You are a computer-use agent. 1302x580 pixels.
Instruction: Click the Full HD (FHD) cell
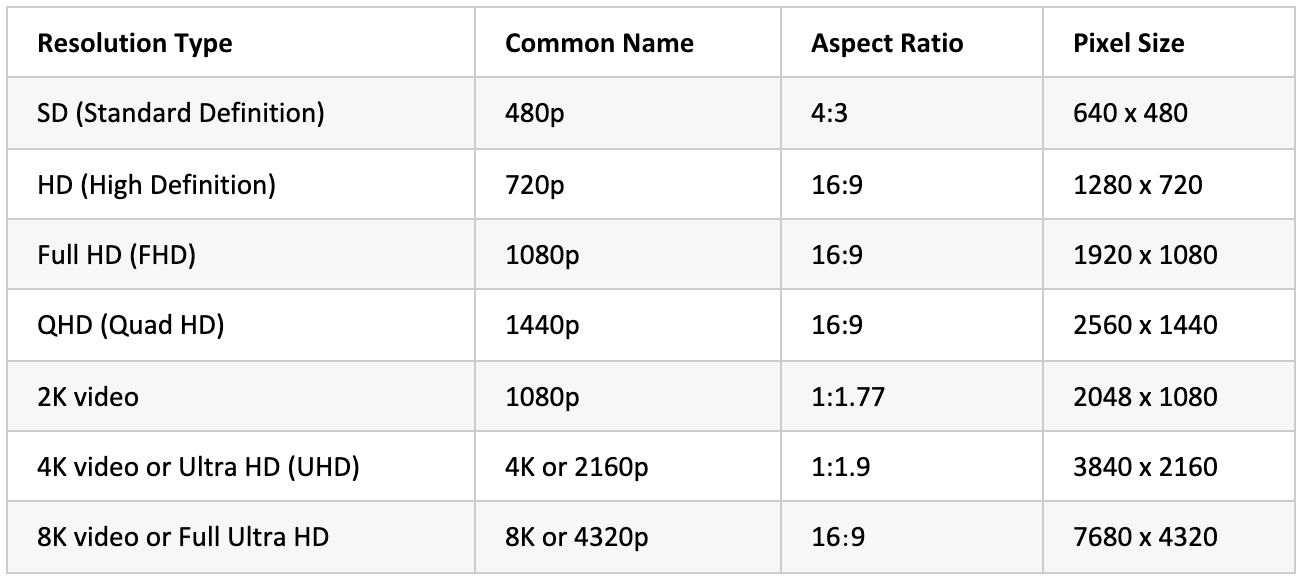click(x=117, y=255)
